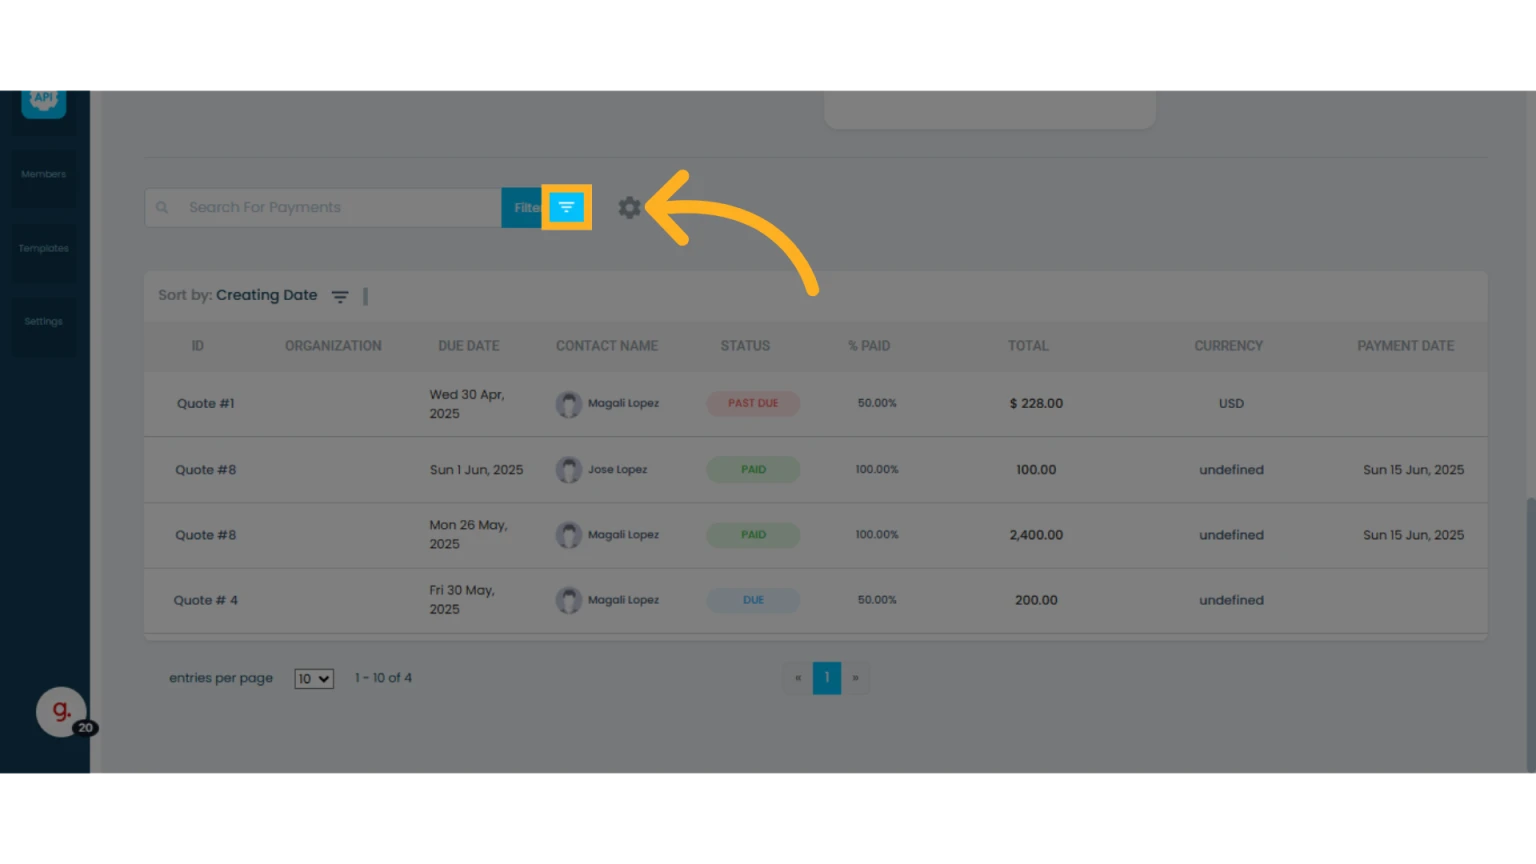Sort by DUE DATE column header
The image size is (1536, 864).
[469, 346]
